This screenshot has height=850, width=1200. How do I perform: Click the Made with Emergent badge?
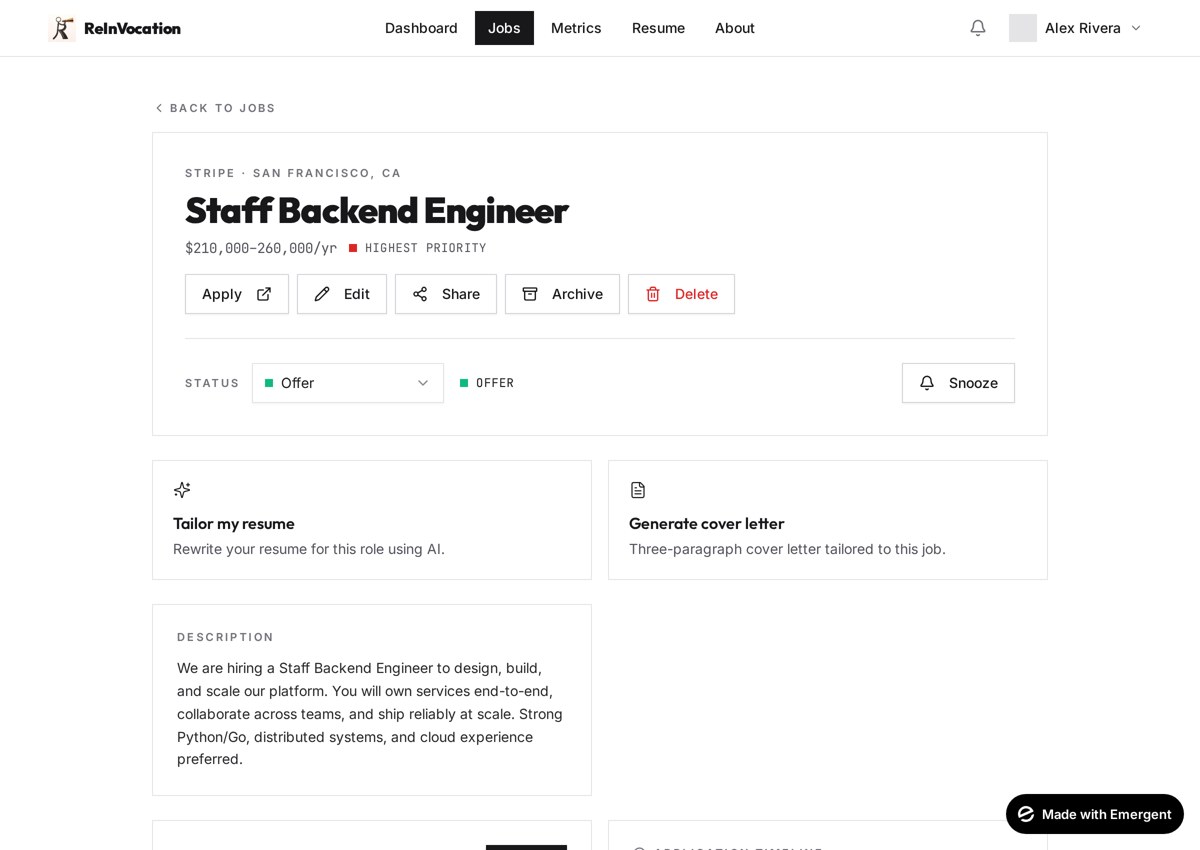(x=1095, y=814)
